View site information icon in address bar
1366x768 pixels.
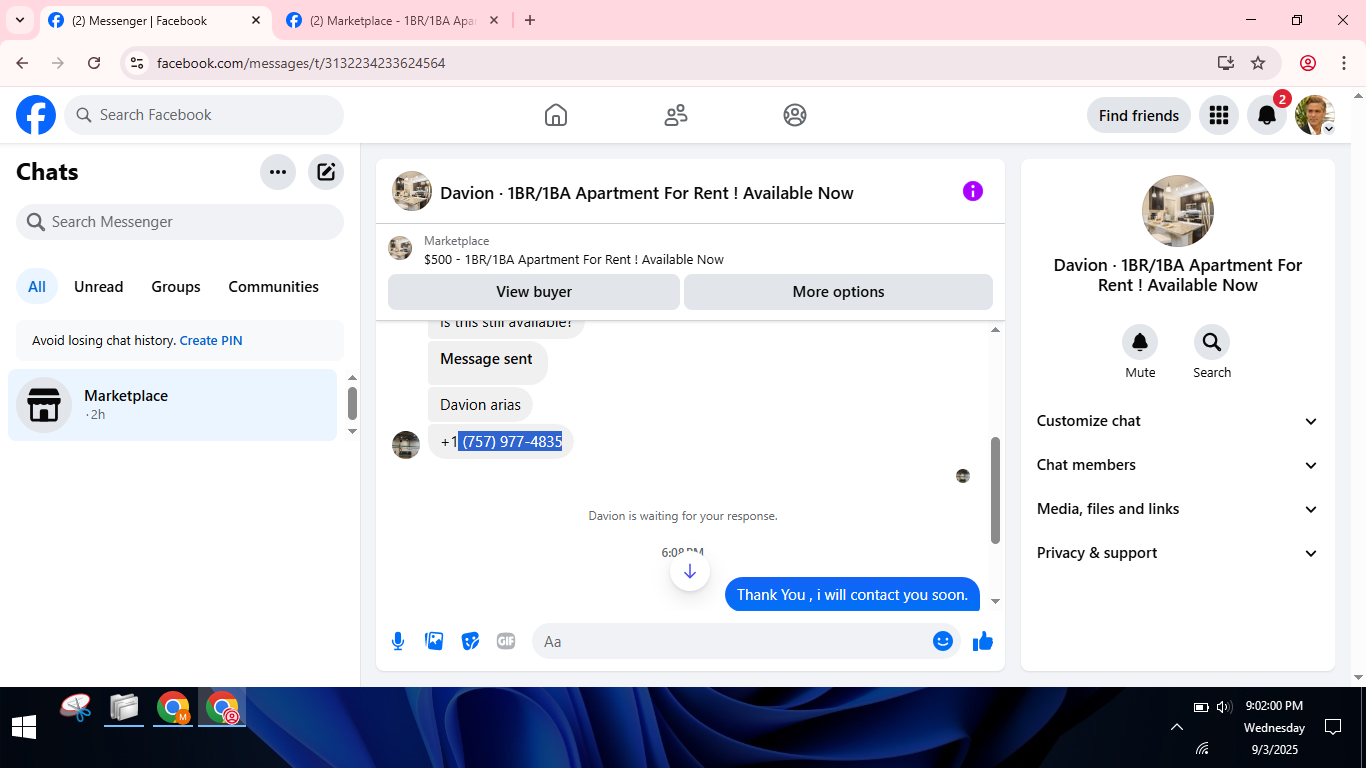point(138,63)
